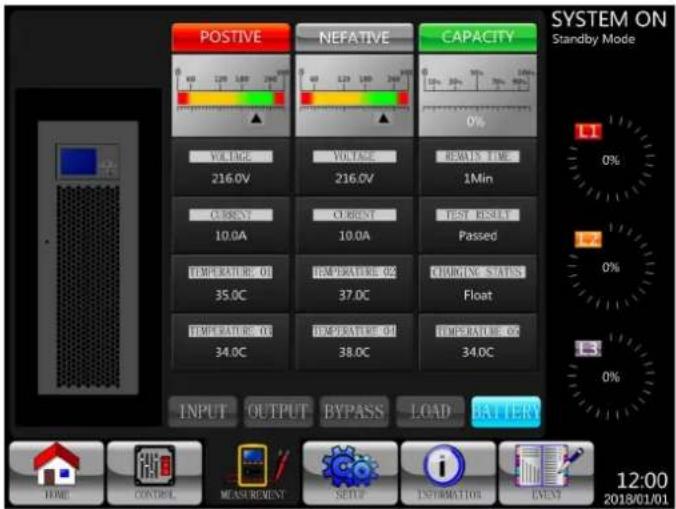Image resolution: width=676 pixels, height=509 pixels.
Task: Open Setup gears page
Action: coord(350,473)
